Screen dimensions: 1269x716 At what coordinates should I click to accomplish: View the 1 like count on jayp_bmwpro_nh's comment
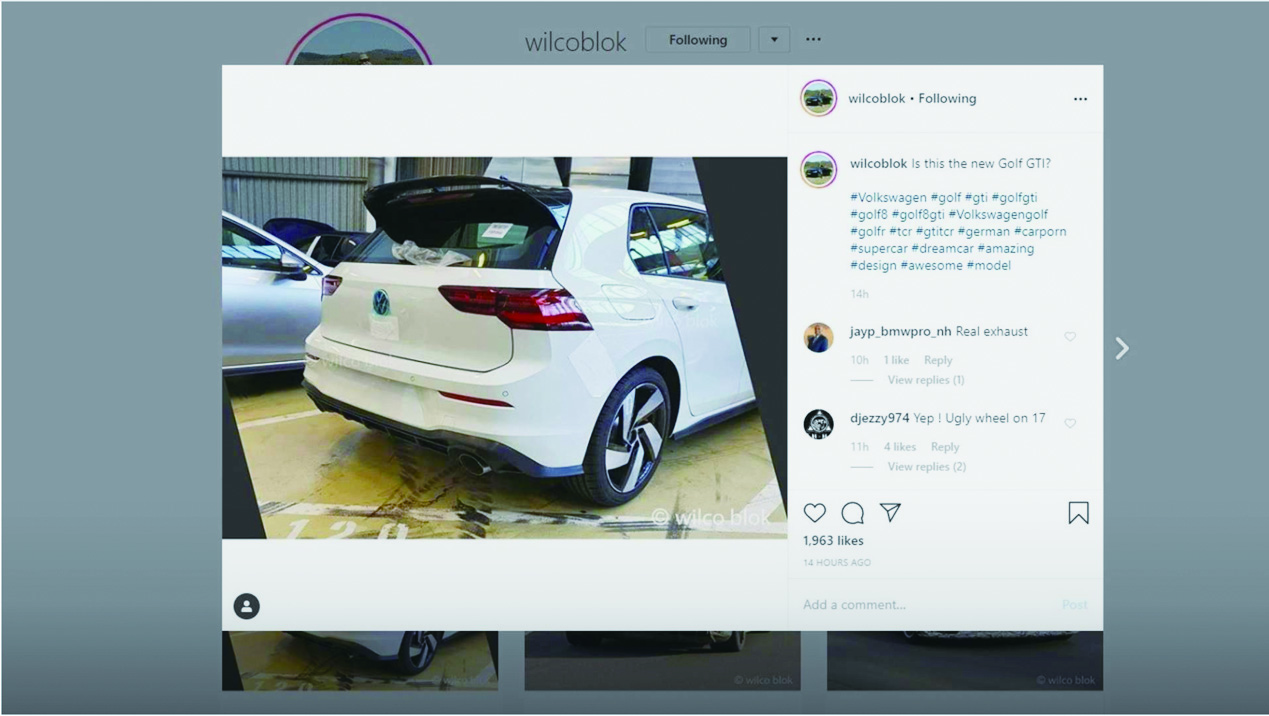coord(896,360)
